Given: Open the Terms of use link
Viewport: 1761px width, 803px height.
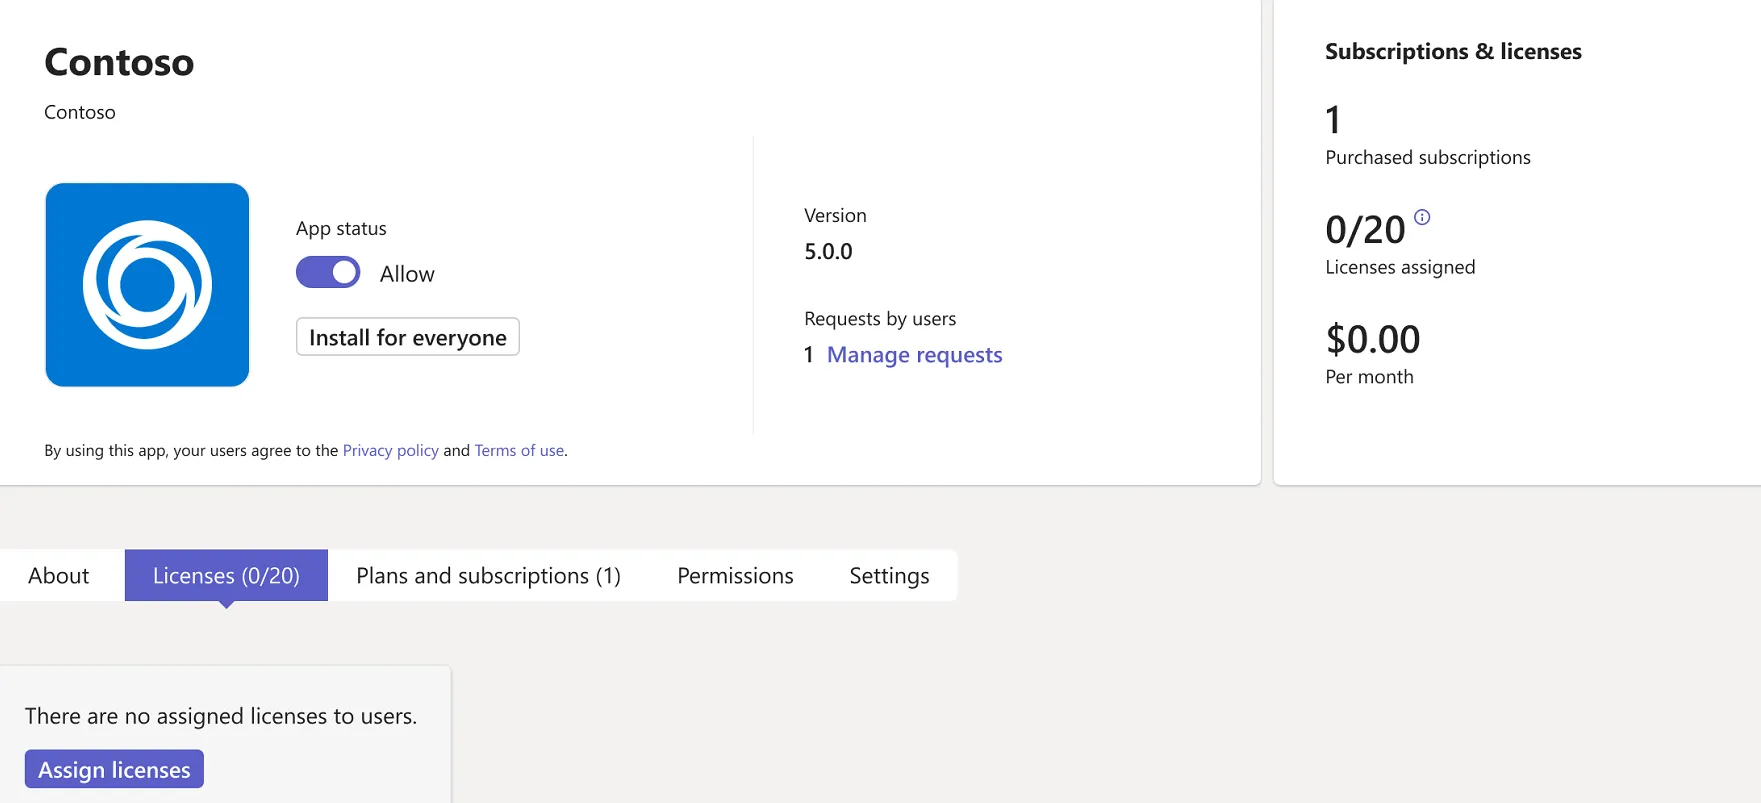Looking at the screenshot, I should tap(519, 451).
